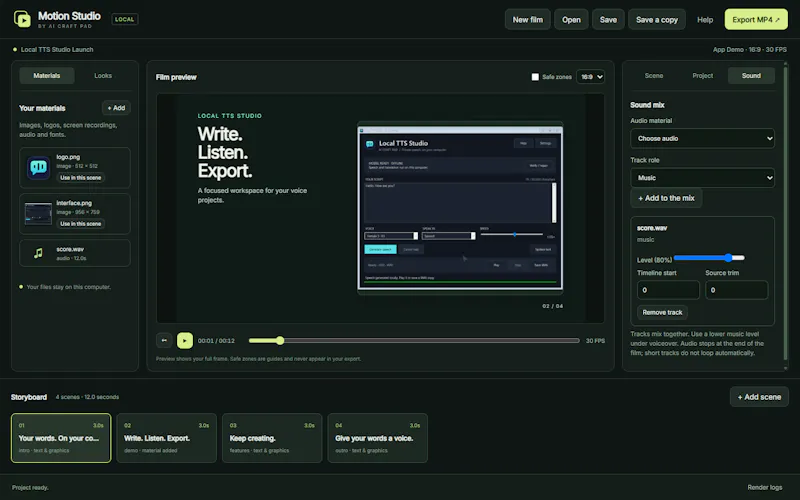Click the right panel scrollbar

pos(785,214)
